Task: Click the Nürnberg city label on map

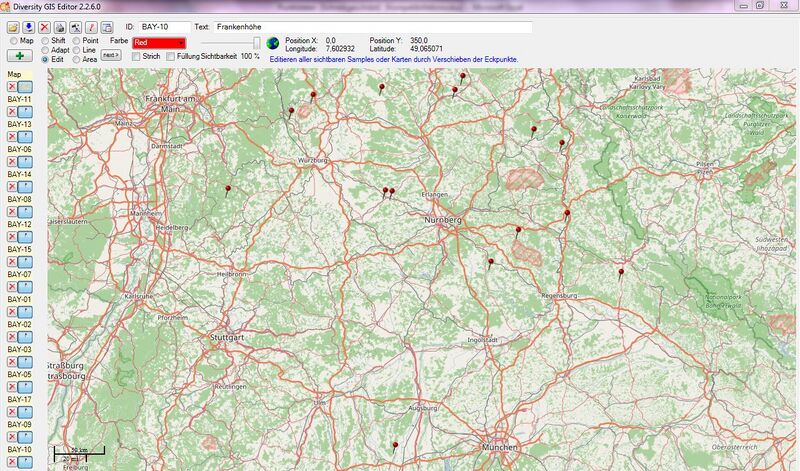Action: pos(443,220)
